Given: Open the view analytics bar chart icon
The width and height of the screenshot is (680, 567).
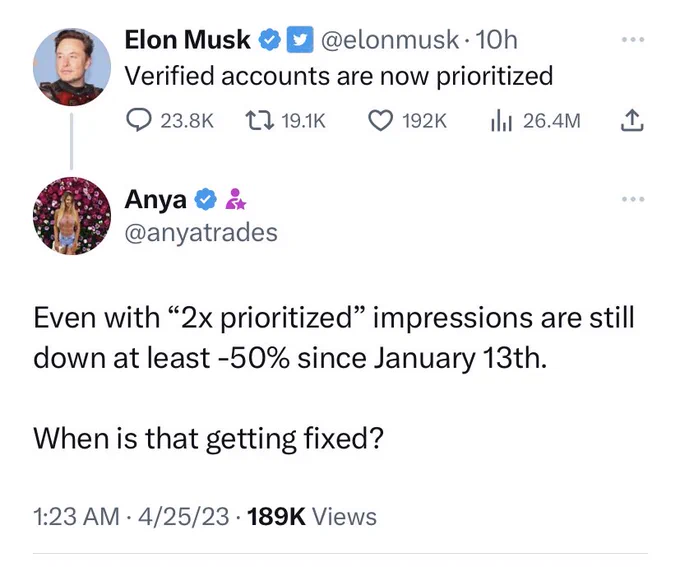Looking at the screenshot, I should [x=501, y=121].
